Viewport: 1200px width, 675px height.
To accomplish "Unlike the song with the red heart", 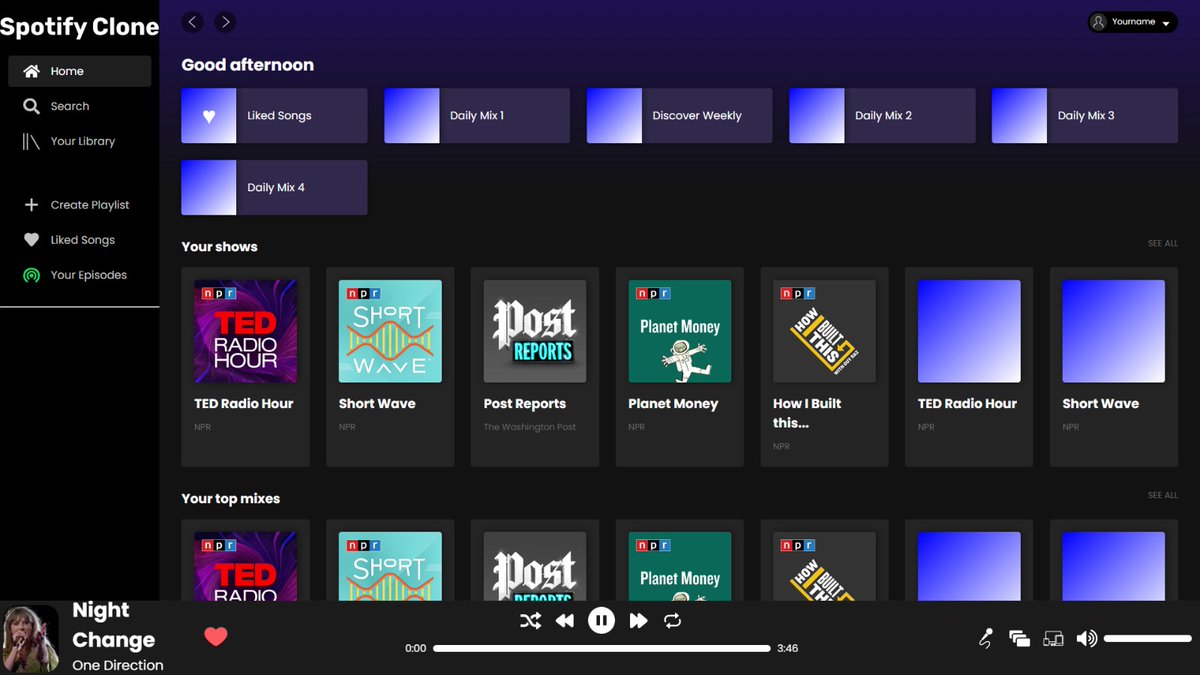I will 216,637.
